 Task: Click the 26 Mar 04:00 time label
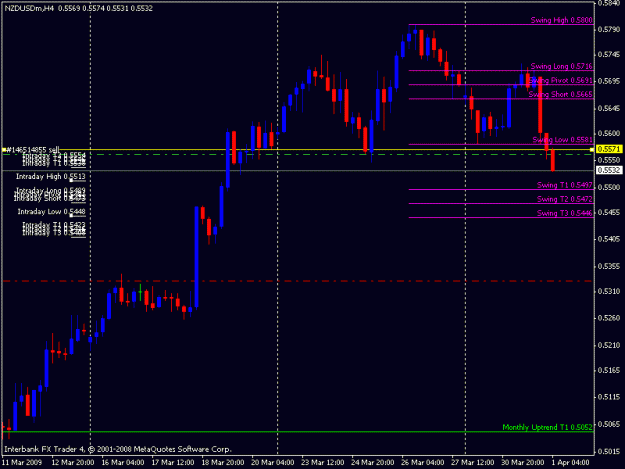pos(423,462)
